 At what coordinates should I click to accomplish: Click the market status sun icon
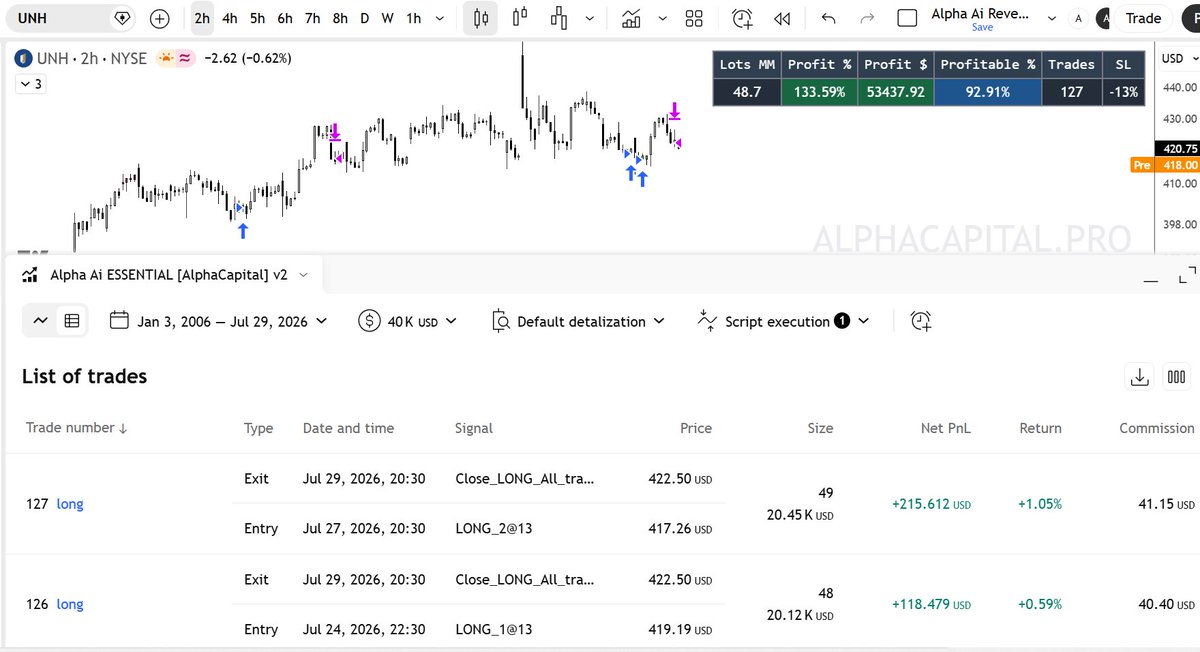165,58
